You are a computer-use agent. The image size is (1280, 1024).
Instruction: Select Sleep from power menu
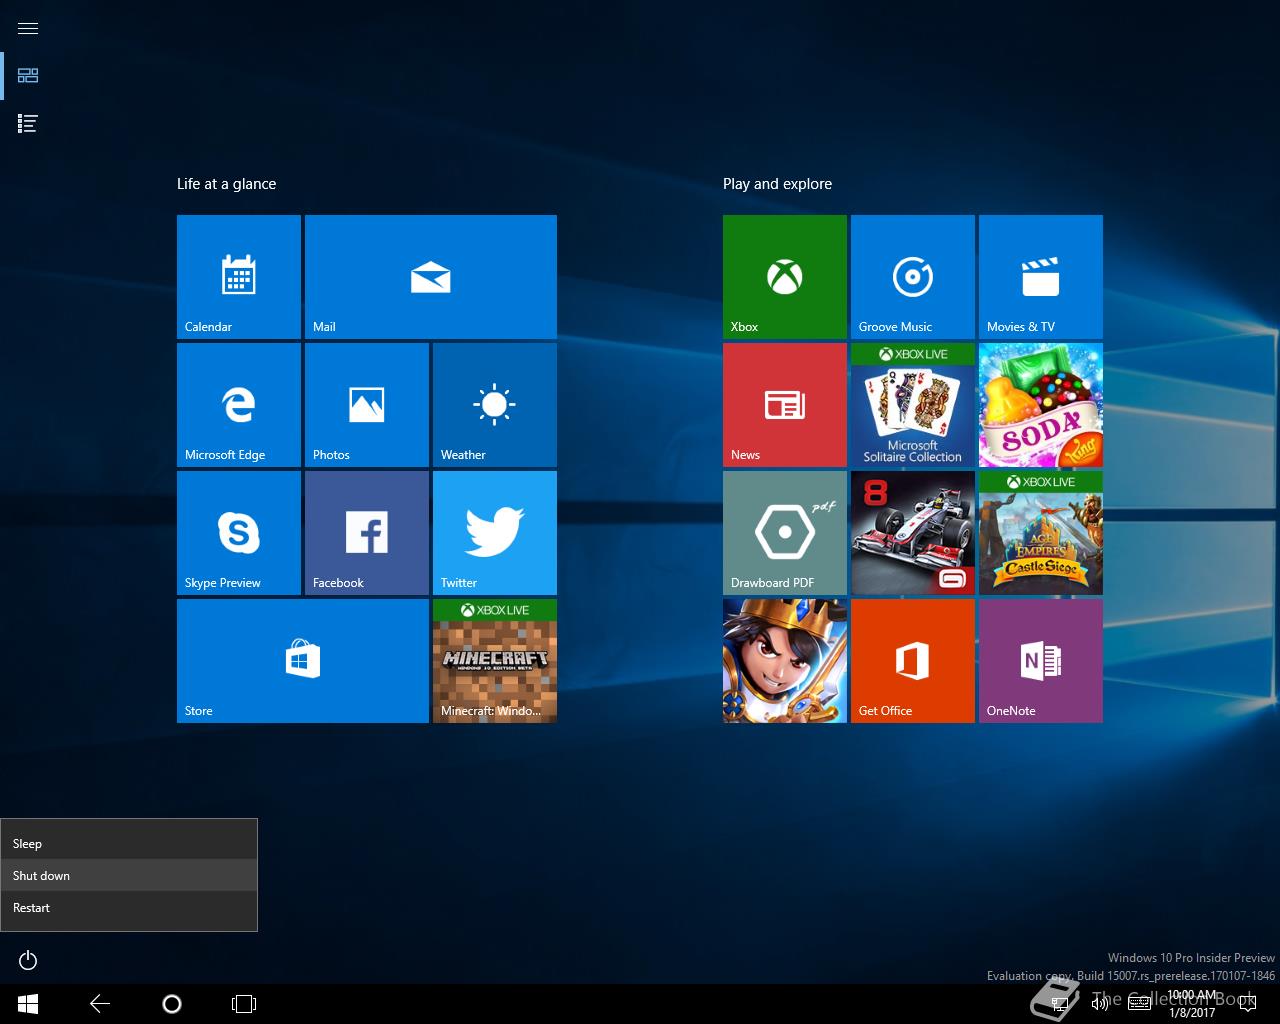[129, 844]
